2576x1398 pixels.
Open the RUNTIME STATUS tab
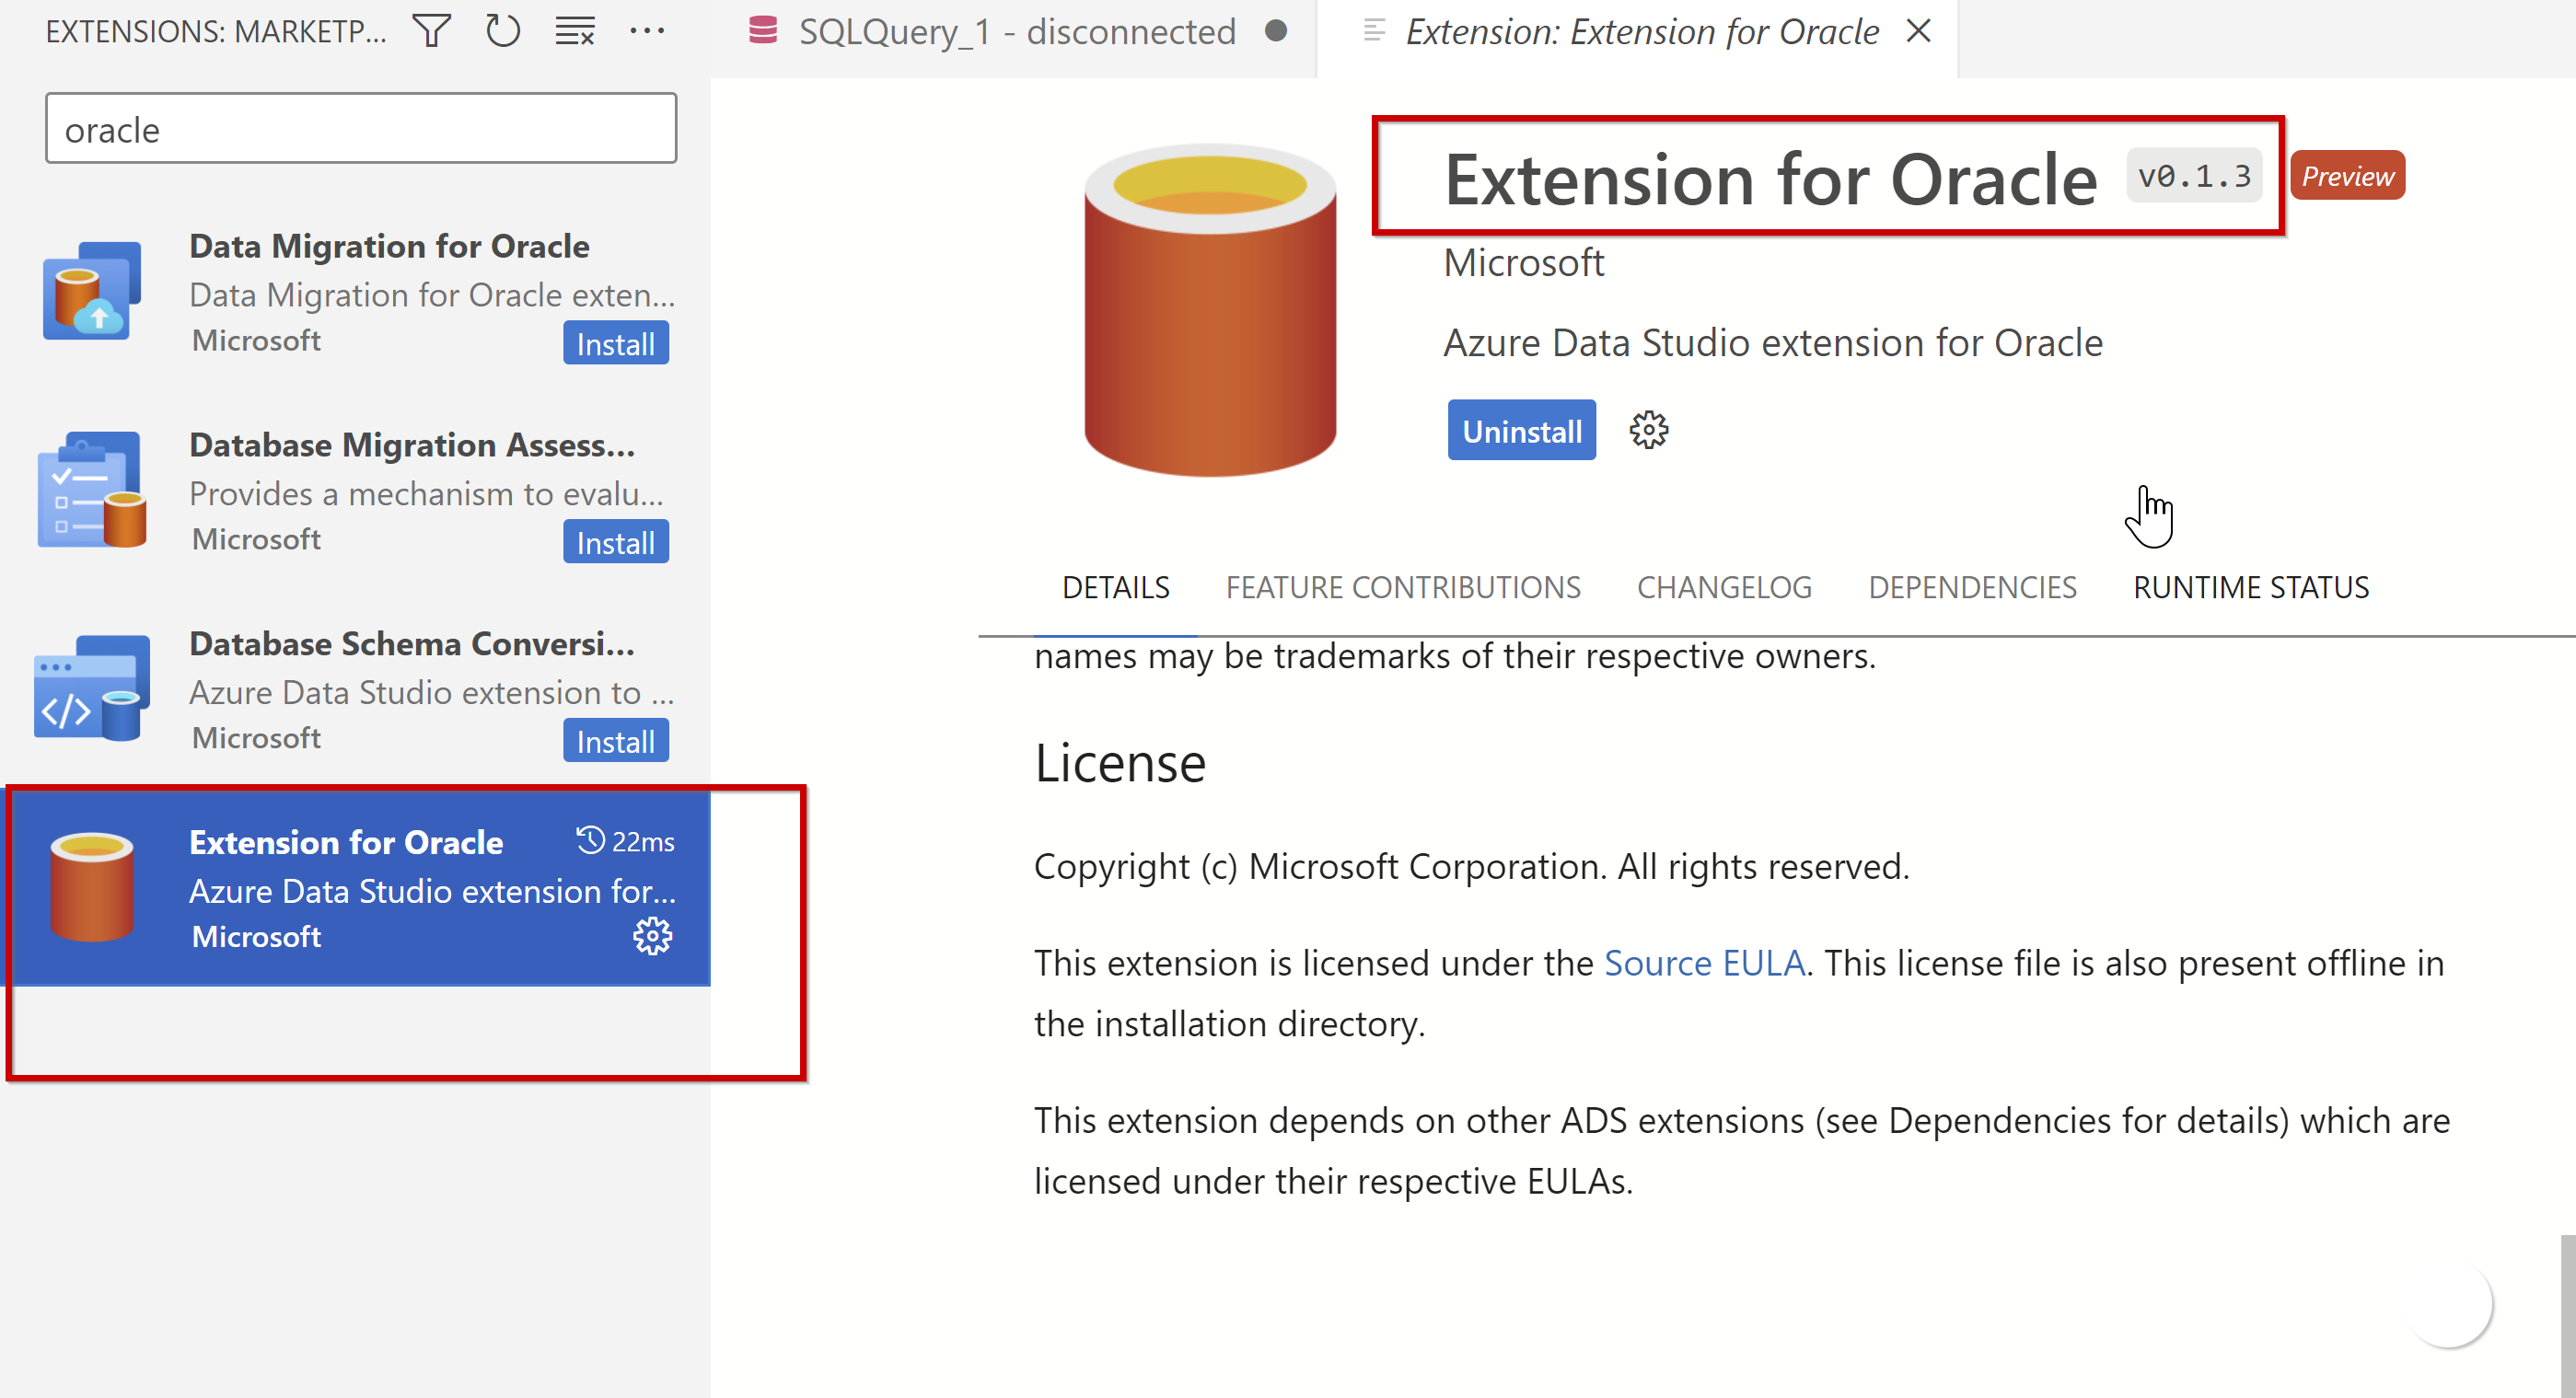pyautogui.click(x=2251, y=588)
